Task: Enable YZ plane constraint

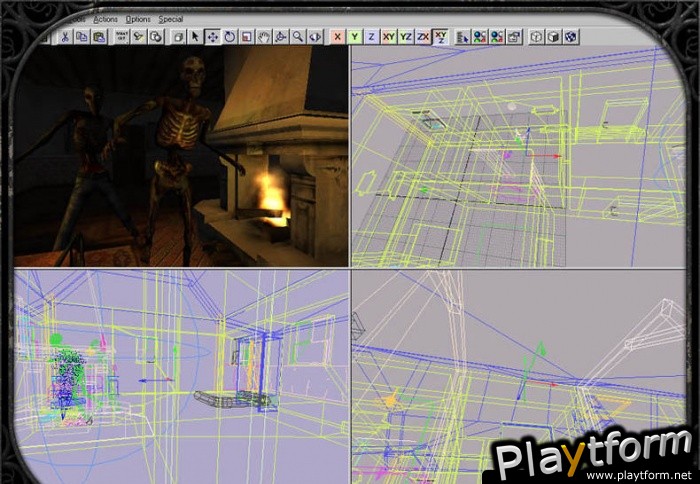Action: point(405,37)
